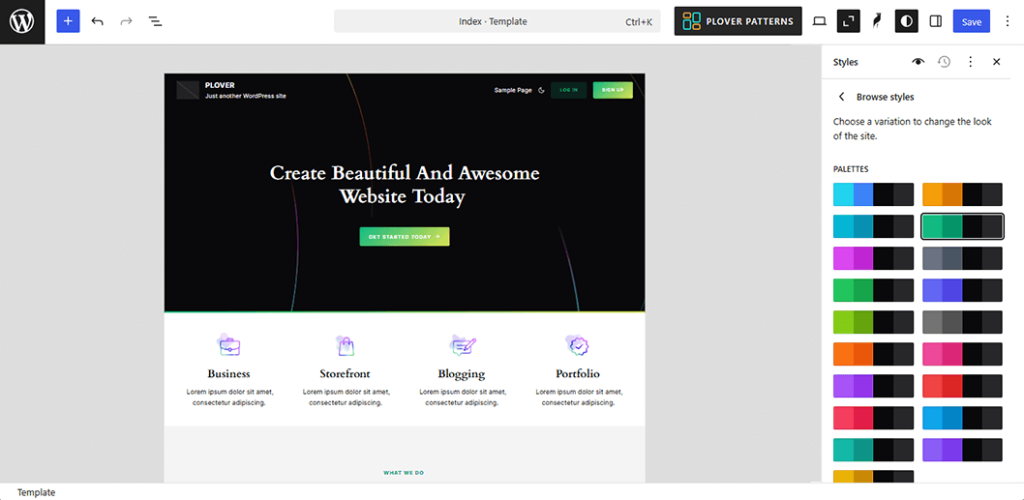
Task: Open the WordPress logo menu
Action: pyautogui.click(x=22, y=21)
